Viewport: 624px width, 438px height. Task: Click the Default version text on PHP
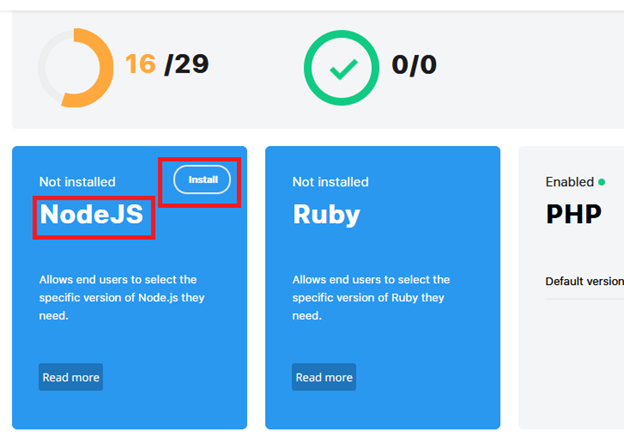585,281
